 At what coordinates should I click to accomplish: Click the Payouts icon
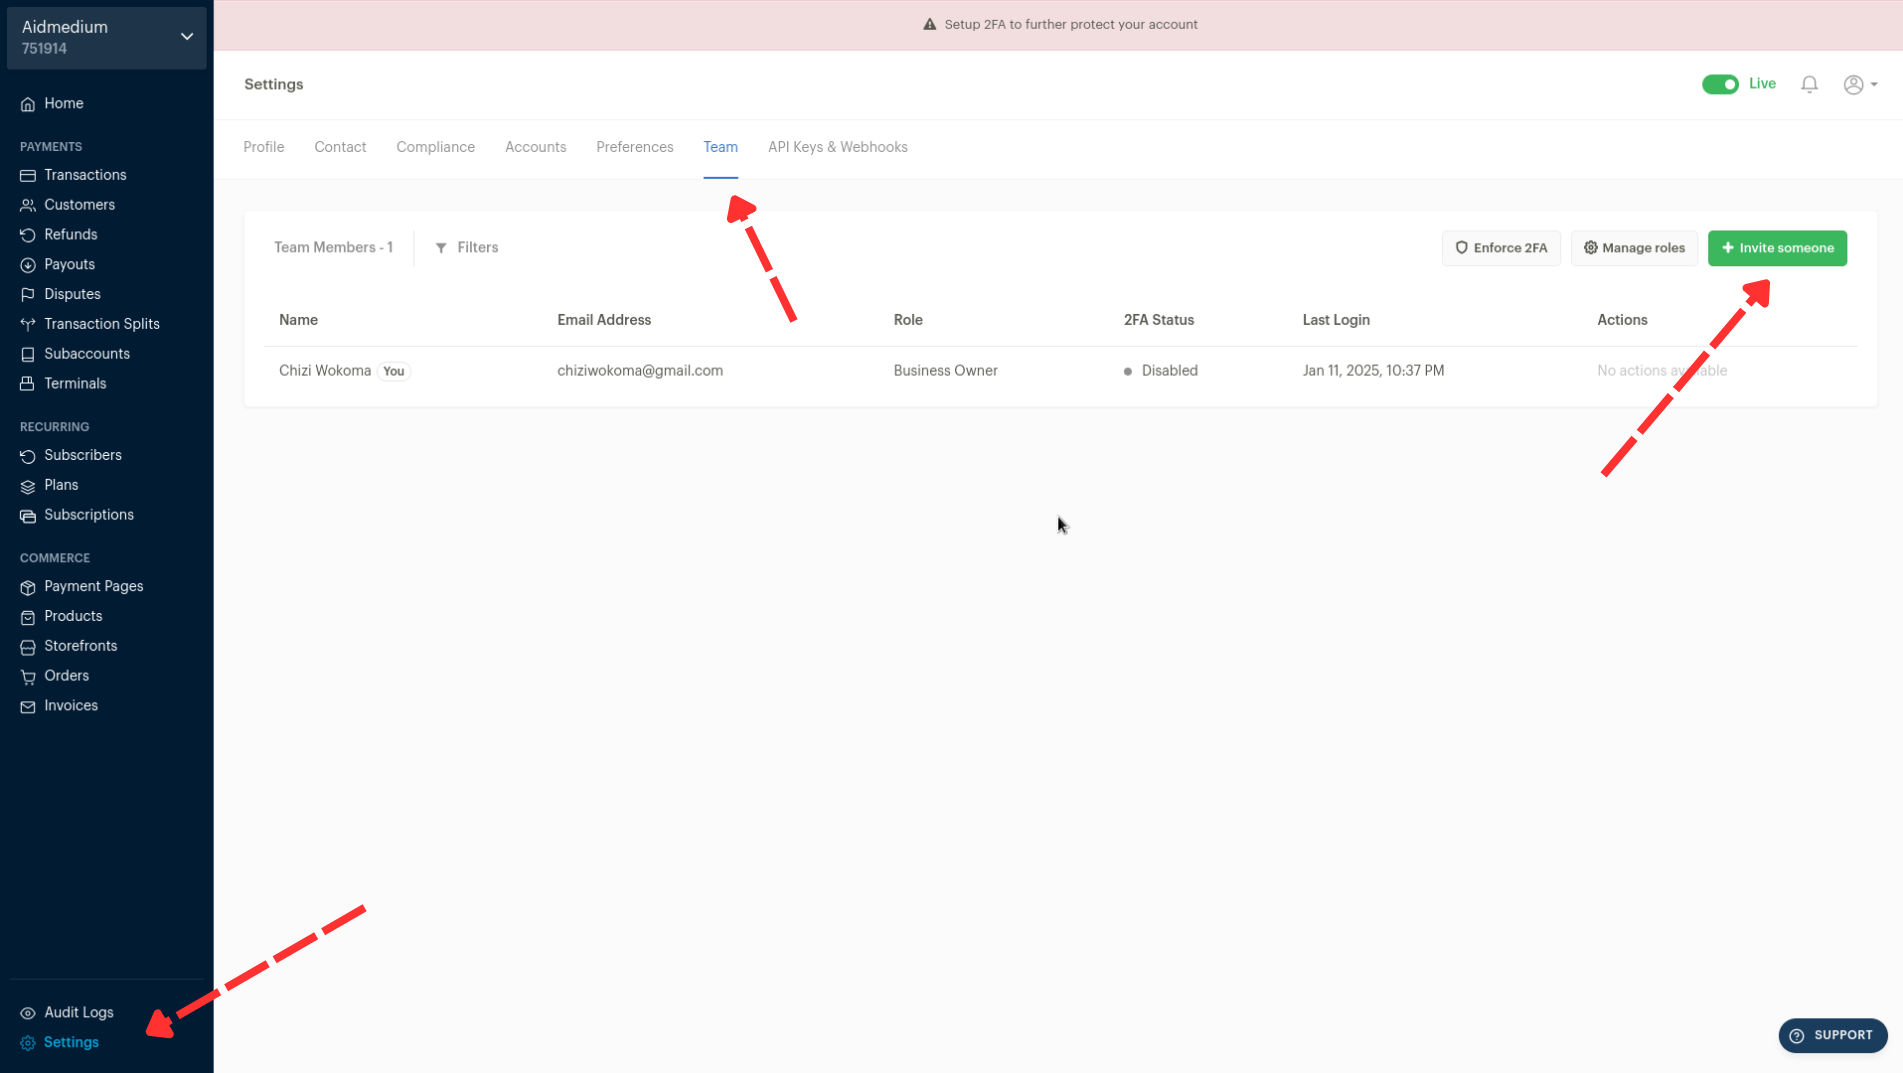tap(28, 266)
